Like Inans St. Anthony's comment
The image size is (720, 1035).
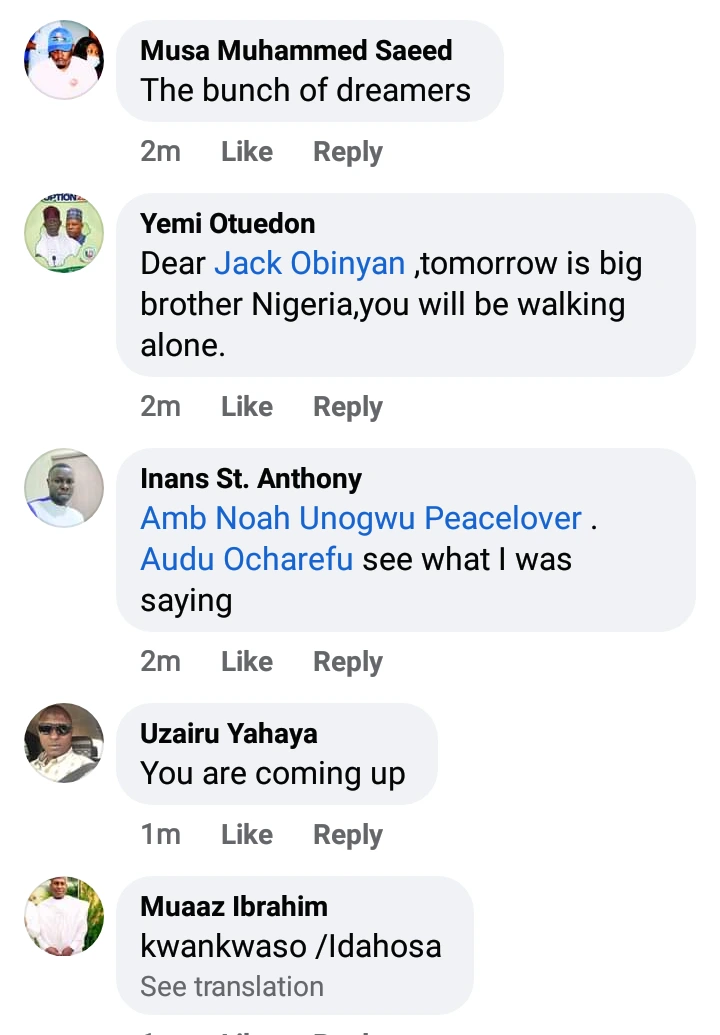[247, 662]
